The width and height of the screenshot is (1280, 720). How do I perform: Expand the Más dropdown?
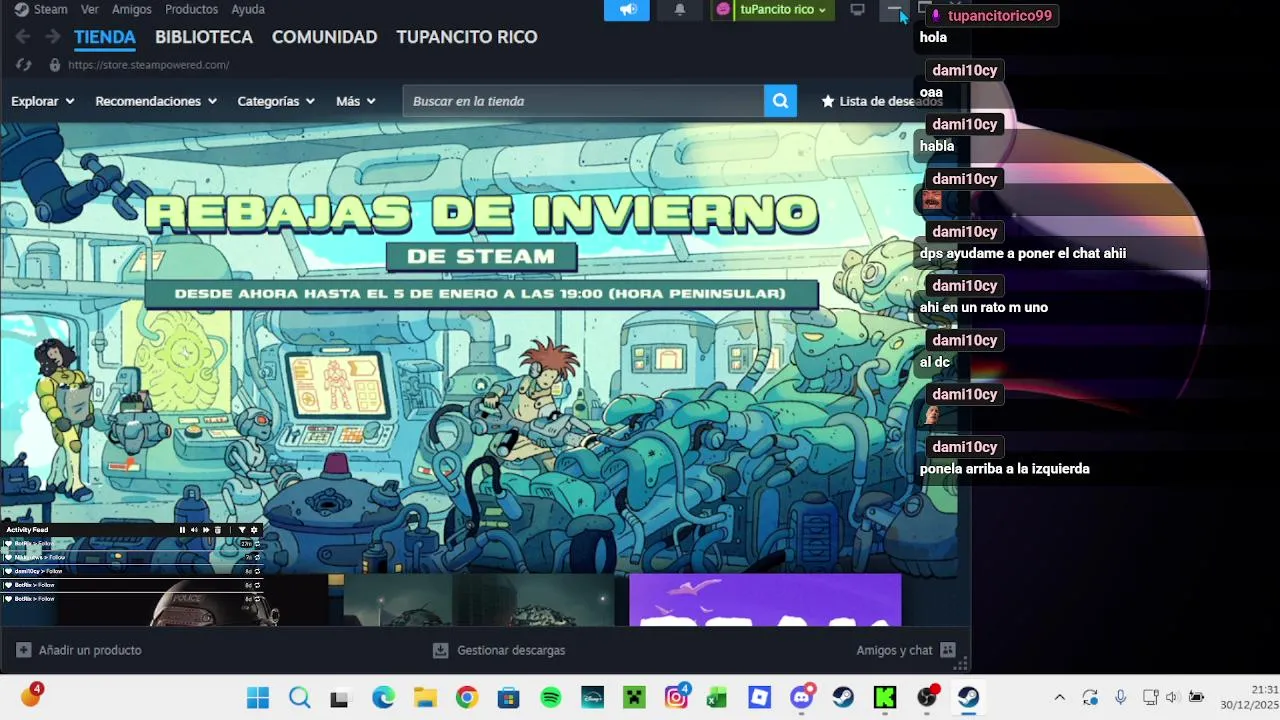click(356, 101)
